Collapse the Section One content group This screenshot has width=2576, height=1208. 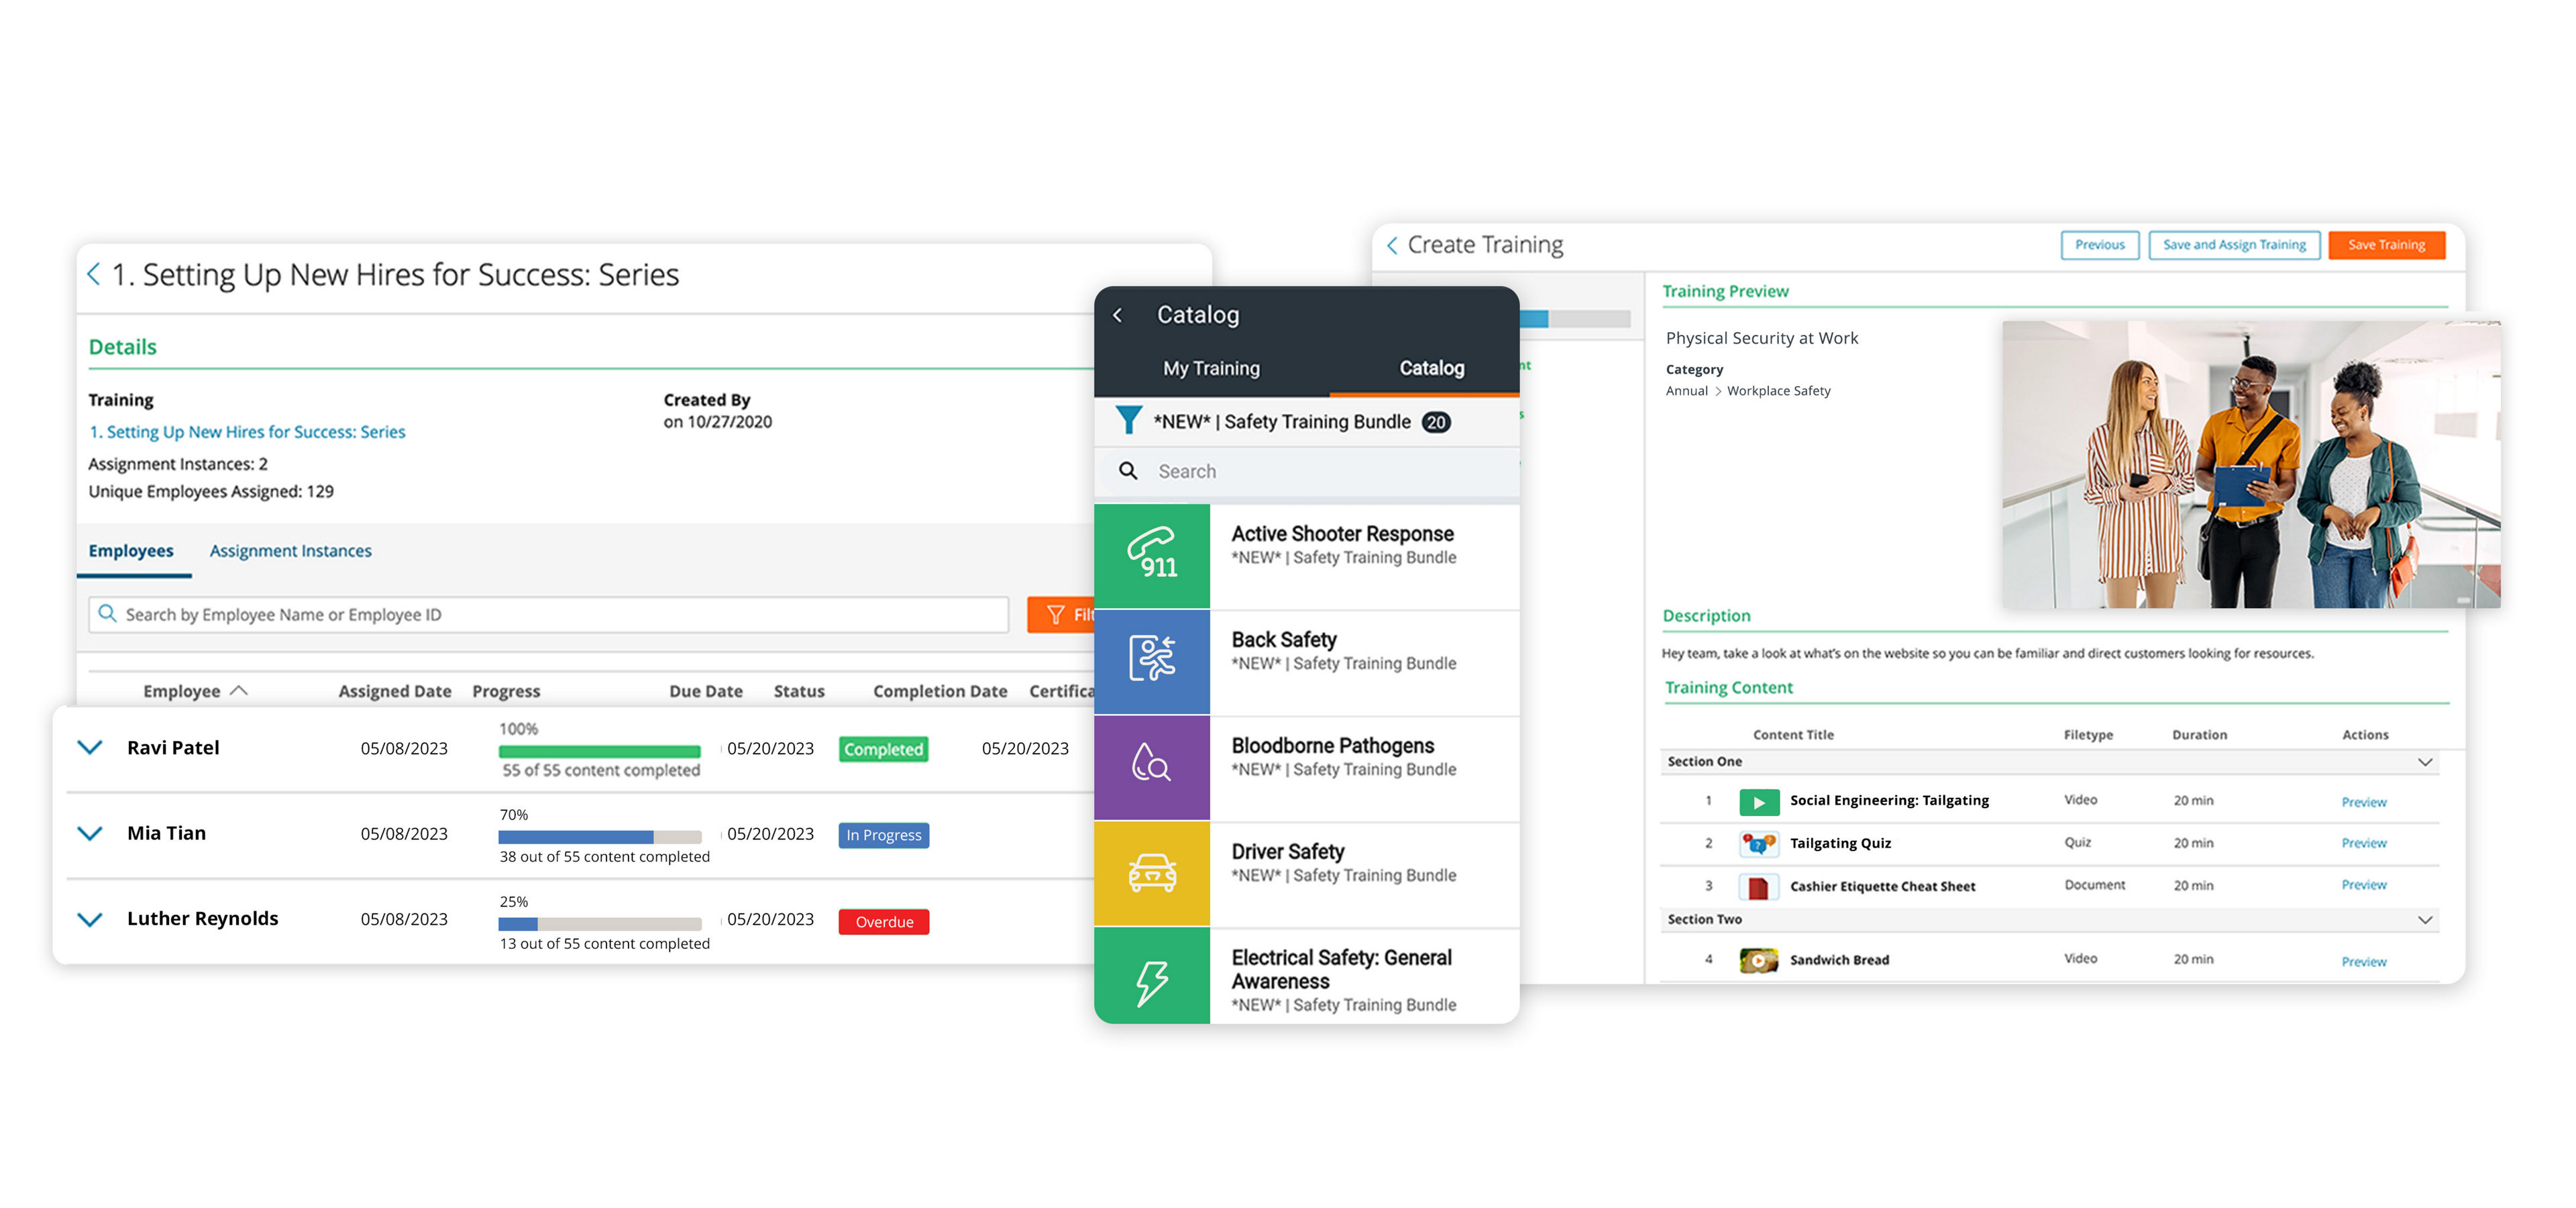pyautogui.click(x=2424, y=762)
